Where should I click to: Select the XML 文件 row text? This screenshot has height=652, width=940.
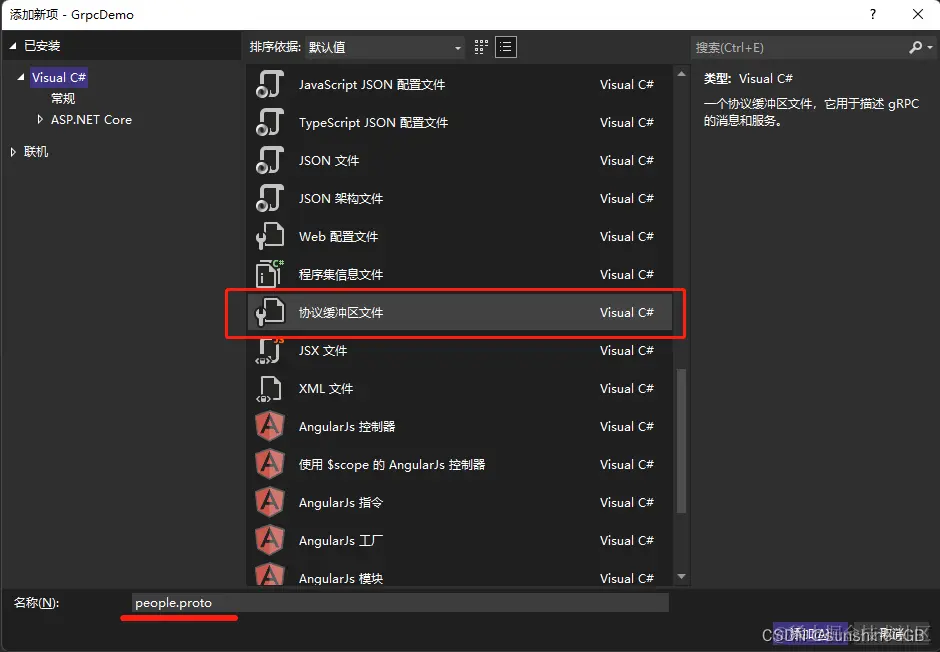(x=326, y=388)
